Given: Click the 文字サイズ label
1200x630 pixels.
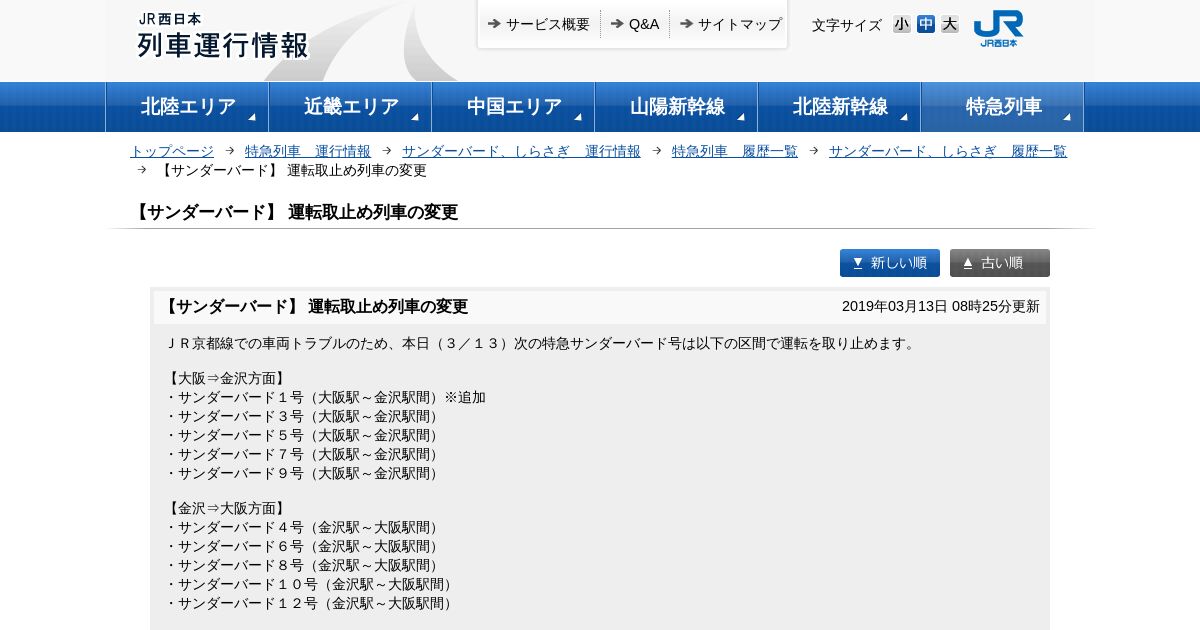Looking at the screenshot, I should 847,25.
